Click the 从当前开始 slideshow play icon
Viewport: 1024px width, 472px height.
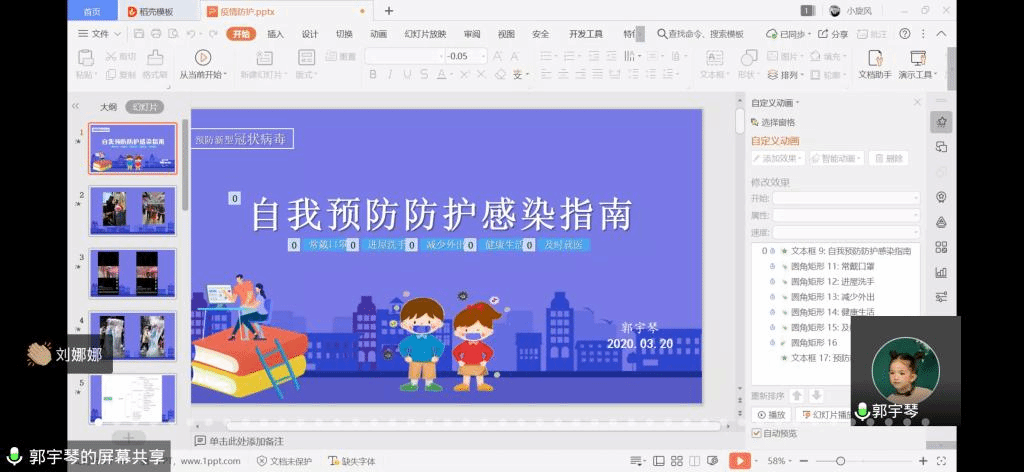point(203,57)
